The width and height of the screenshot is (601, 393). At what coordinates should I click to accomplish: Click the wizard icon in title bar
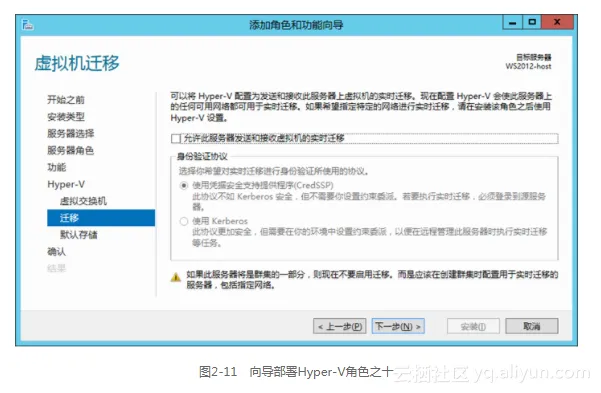pyautogui.click(x=28, y=25)
